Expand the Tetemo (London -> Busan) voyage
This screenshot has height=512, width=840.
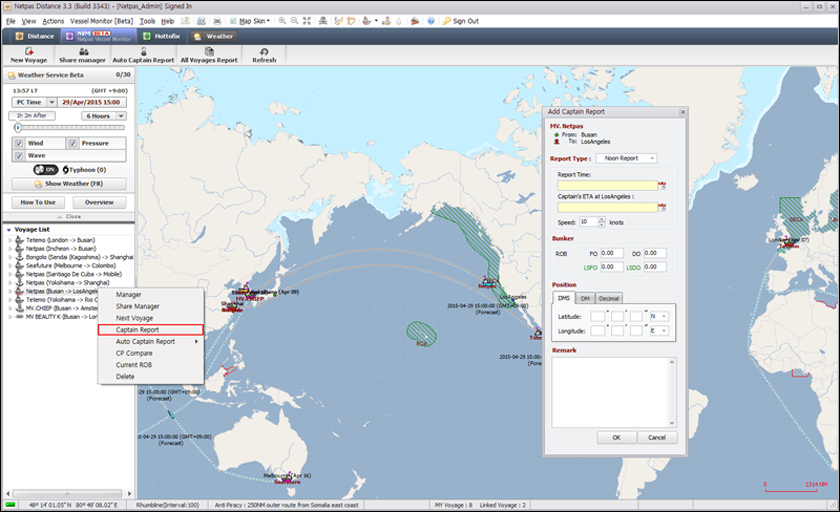pyautogui.click(x=10, y=240)
